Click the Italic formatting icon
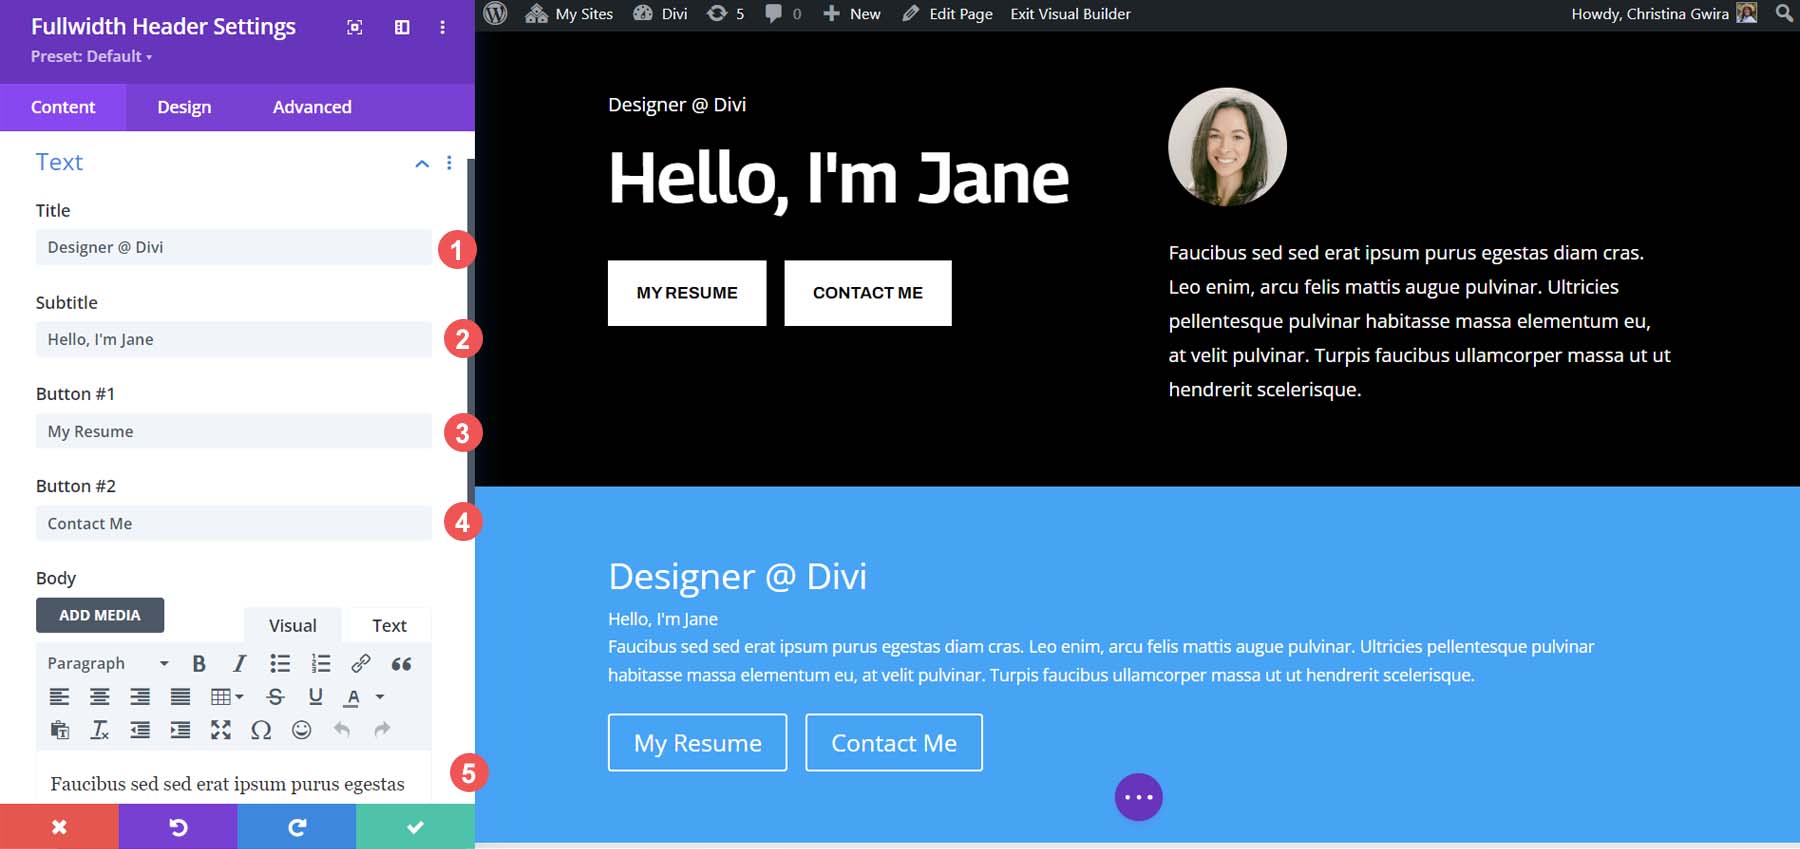The image size is (1800, 849). 239,663
